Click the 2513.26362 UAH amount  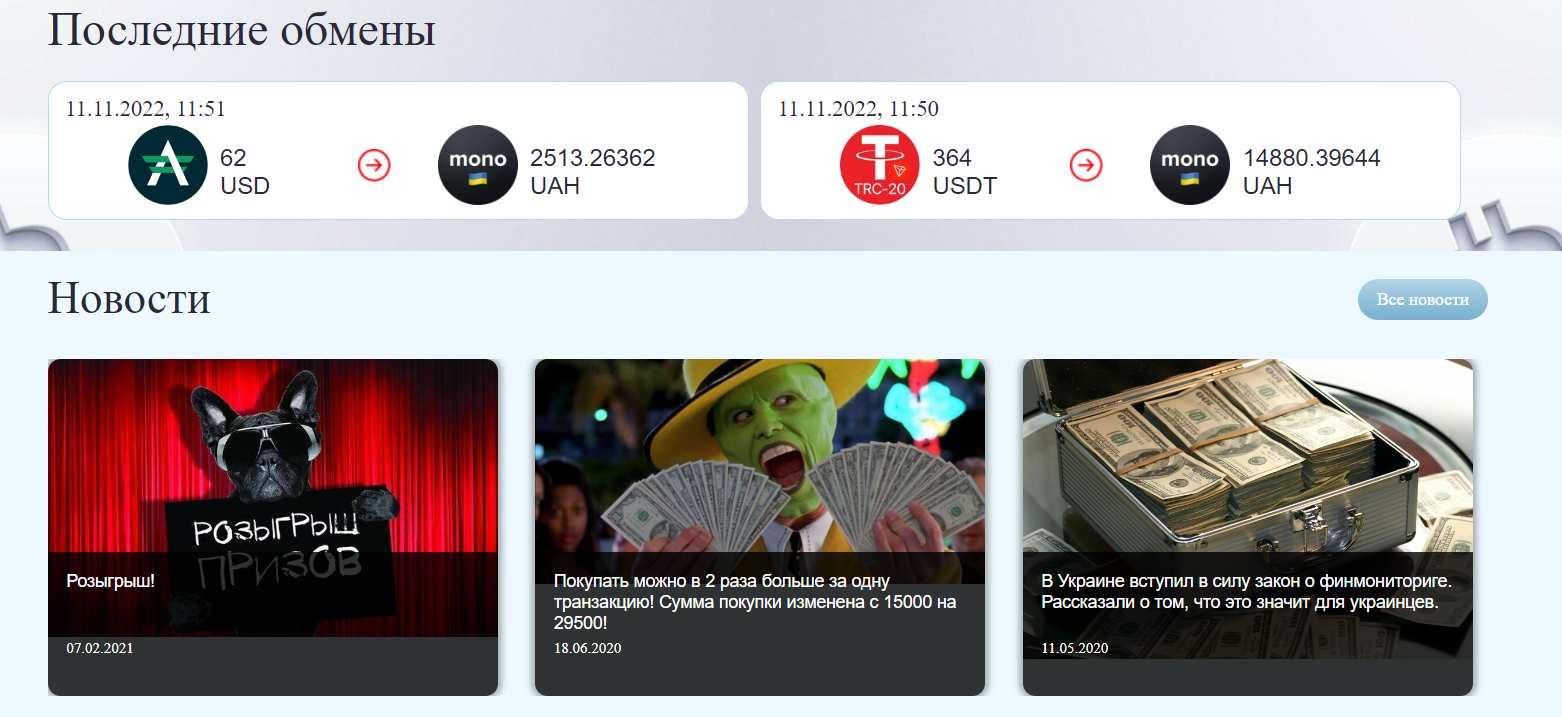593,172
